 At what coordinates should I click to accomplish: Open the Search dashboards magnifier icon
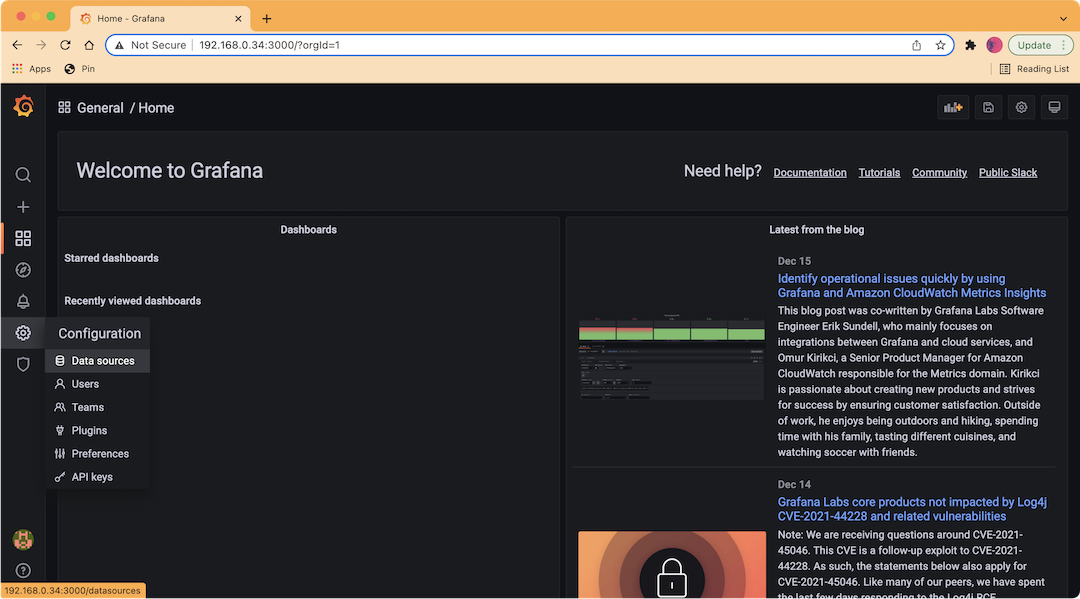23,175
